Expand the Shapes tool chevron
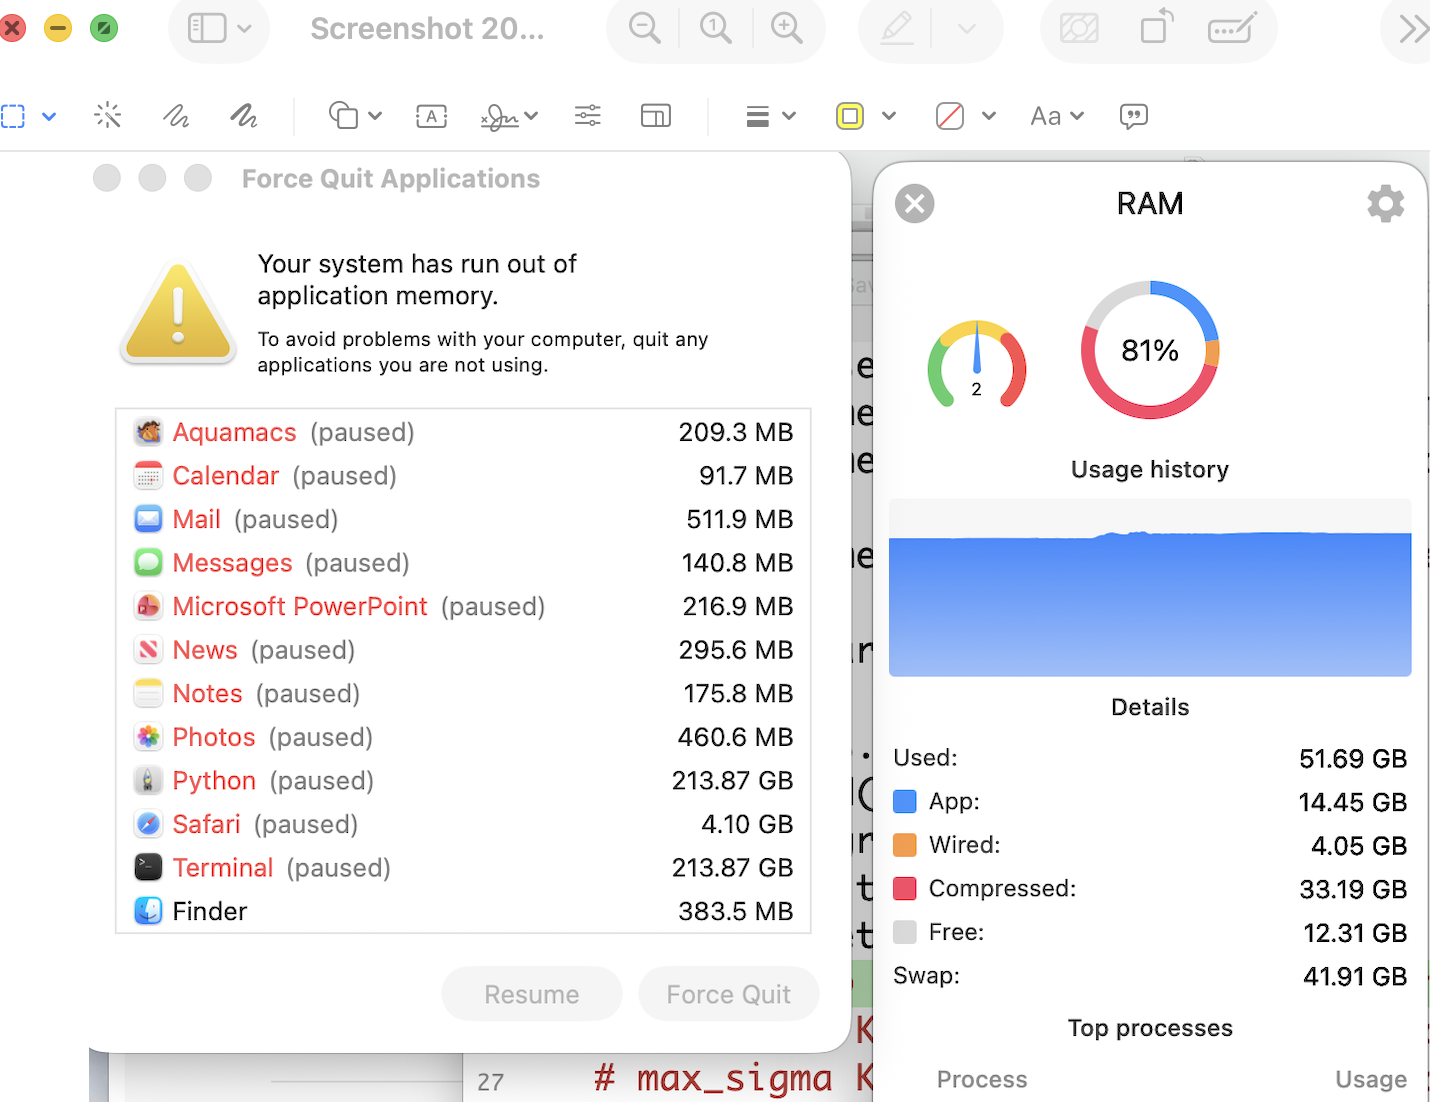The width and height of the screenshot is (1430, 1102). tap(375, 116)
